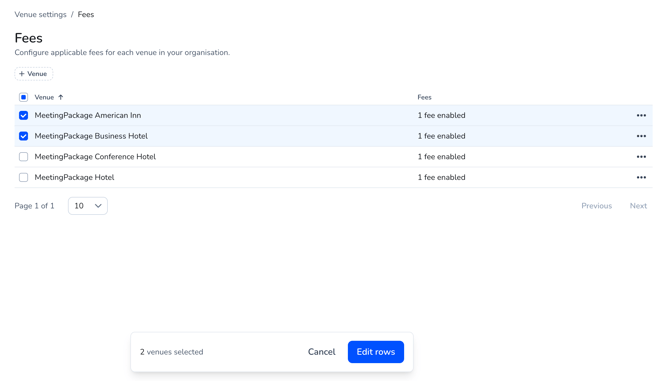Click '1 fee enabled' for Conference Hotel

point(441,157)
